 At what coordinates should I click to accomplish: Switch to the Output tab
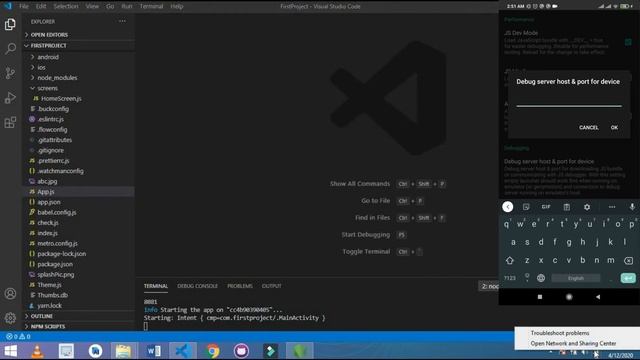tap(272, 286)
